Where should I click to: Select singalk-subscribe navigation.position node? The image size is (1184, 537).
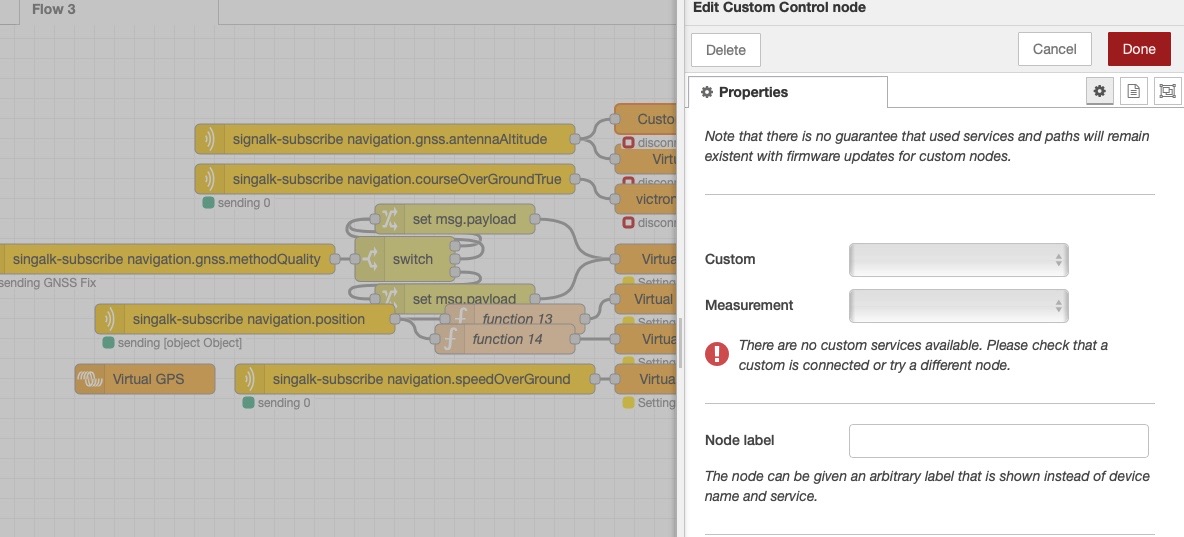click(244, 319)
